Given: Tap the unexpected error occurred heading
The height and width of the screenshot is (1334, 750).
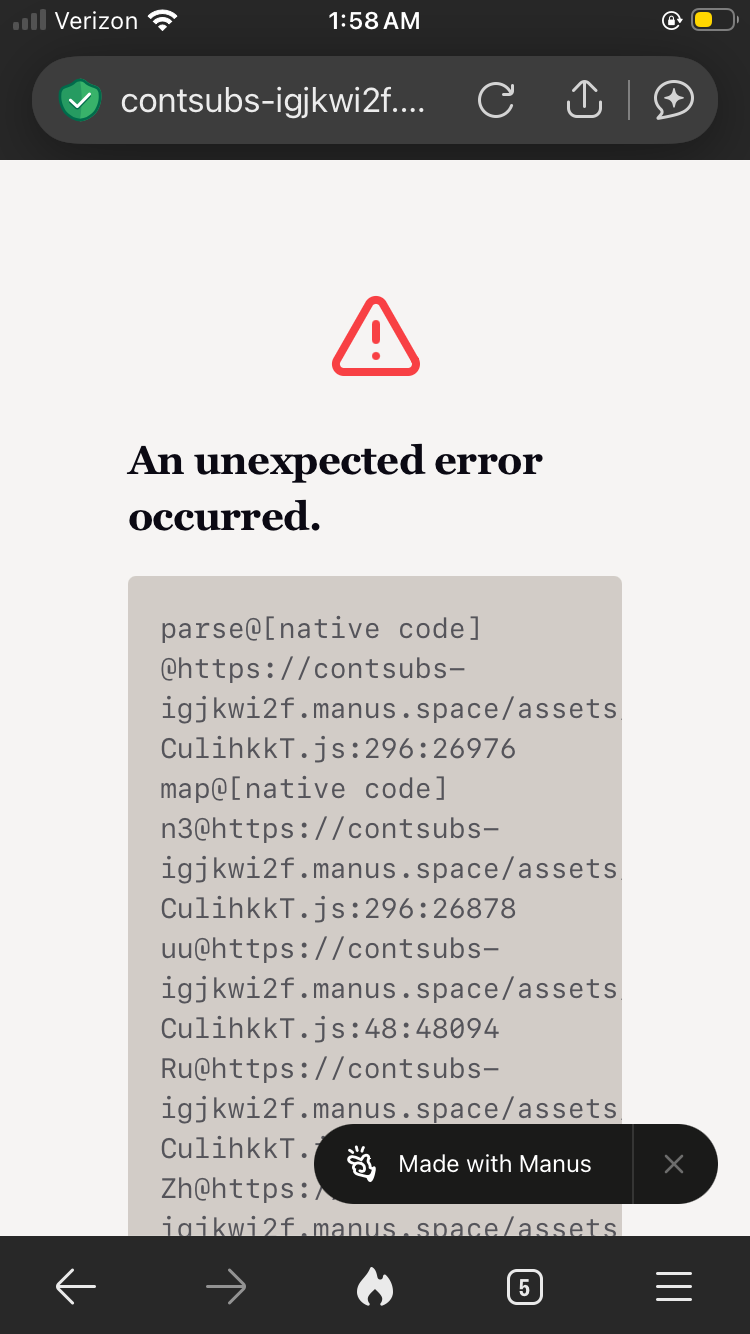Looking at the screenshot, I should tap(336, 488).
